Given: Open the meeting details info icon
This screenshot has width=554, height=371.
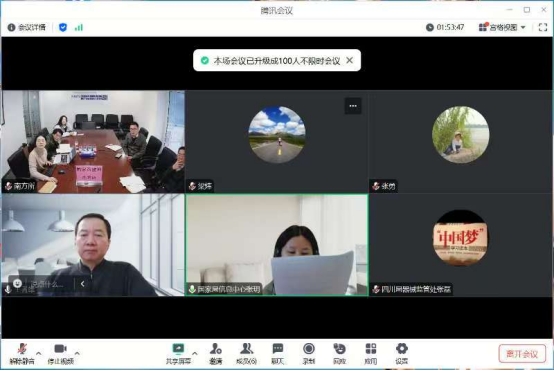Looking at the screenshot, I should pyautogui.click(x=11, y=27).
